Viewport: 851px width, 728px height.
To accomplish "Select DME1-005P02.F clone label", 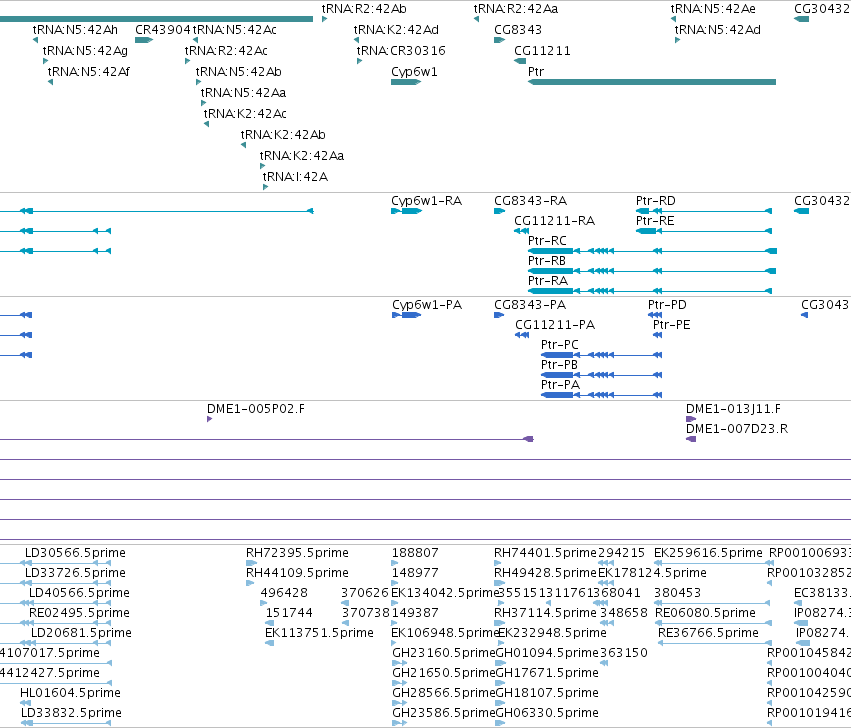I will click(x=256, y=409).
